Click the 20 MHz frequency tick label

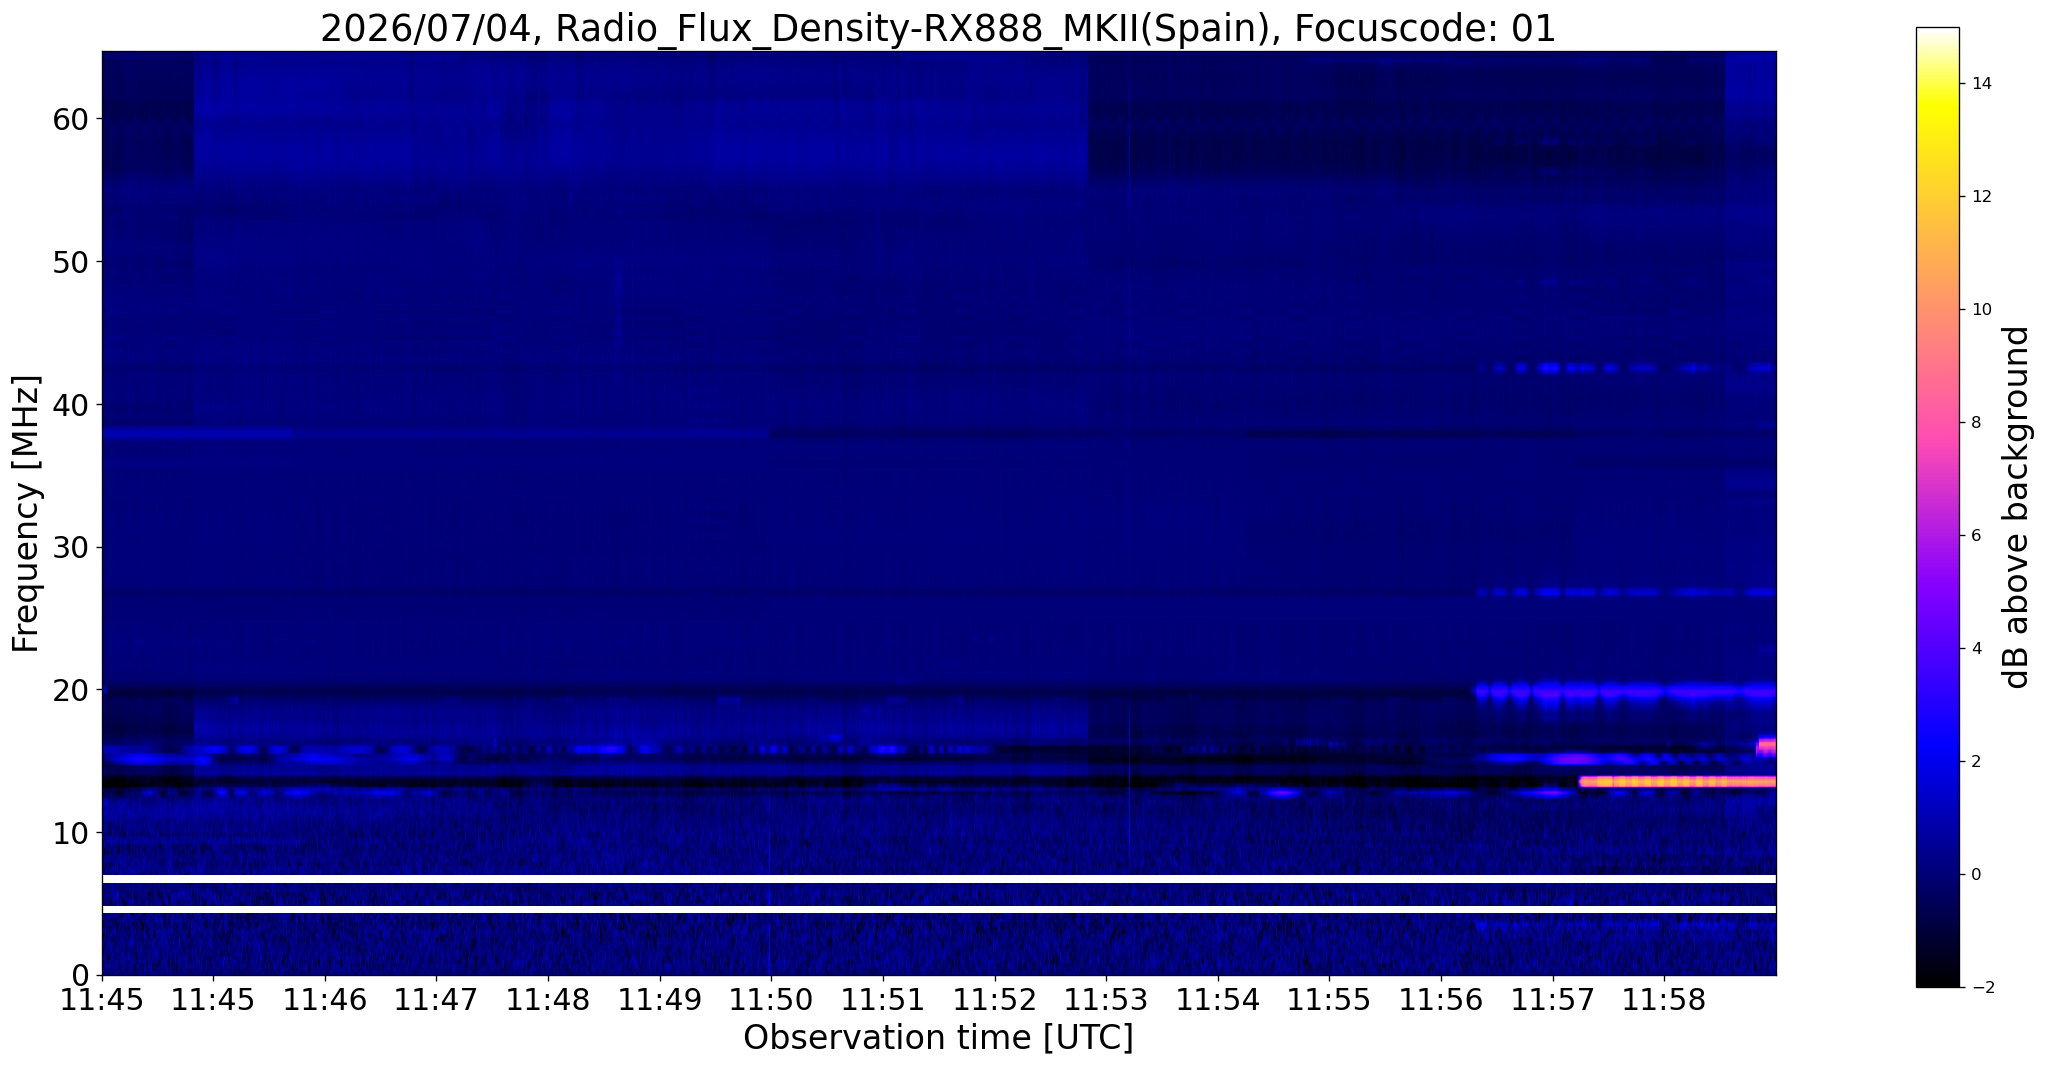click(x=71, y=690)
